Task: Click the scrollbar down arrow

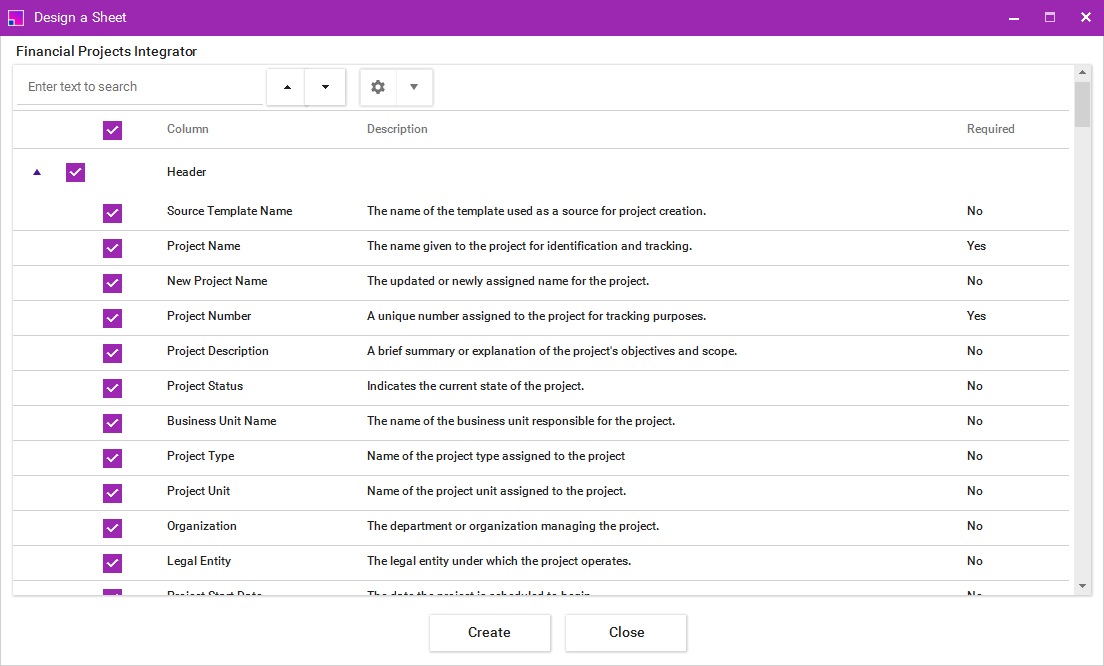Action: tap(1082, 586)
